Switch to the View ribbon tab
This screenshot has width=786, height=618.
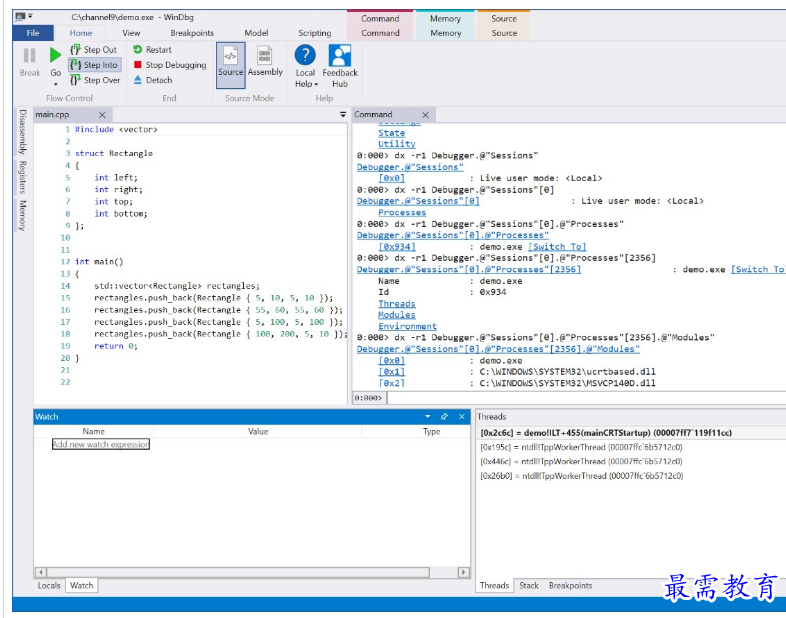click(131, 33)
